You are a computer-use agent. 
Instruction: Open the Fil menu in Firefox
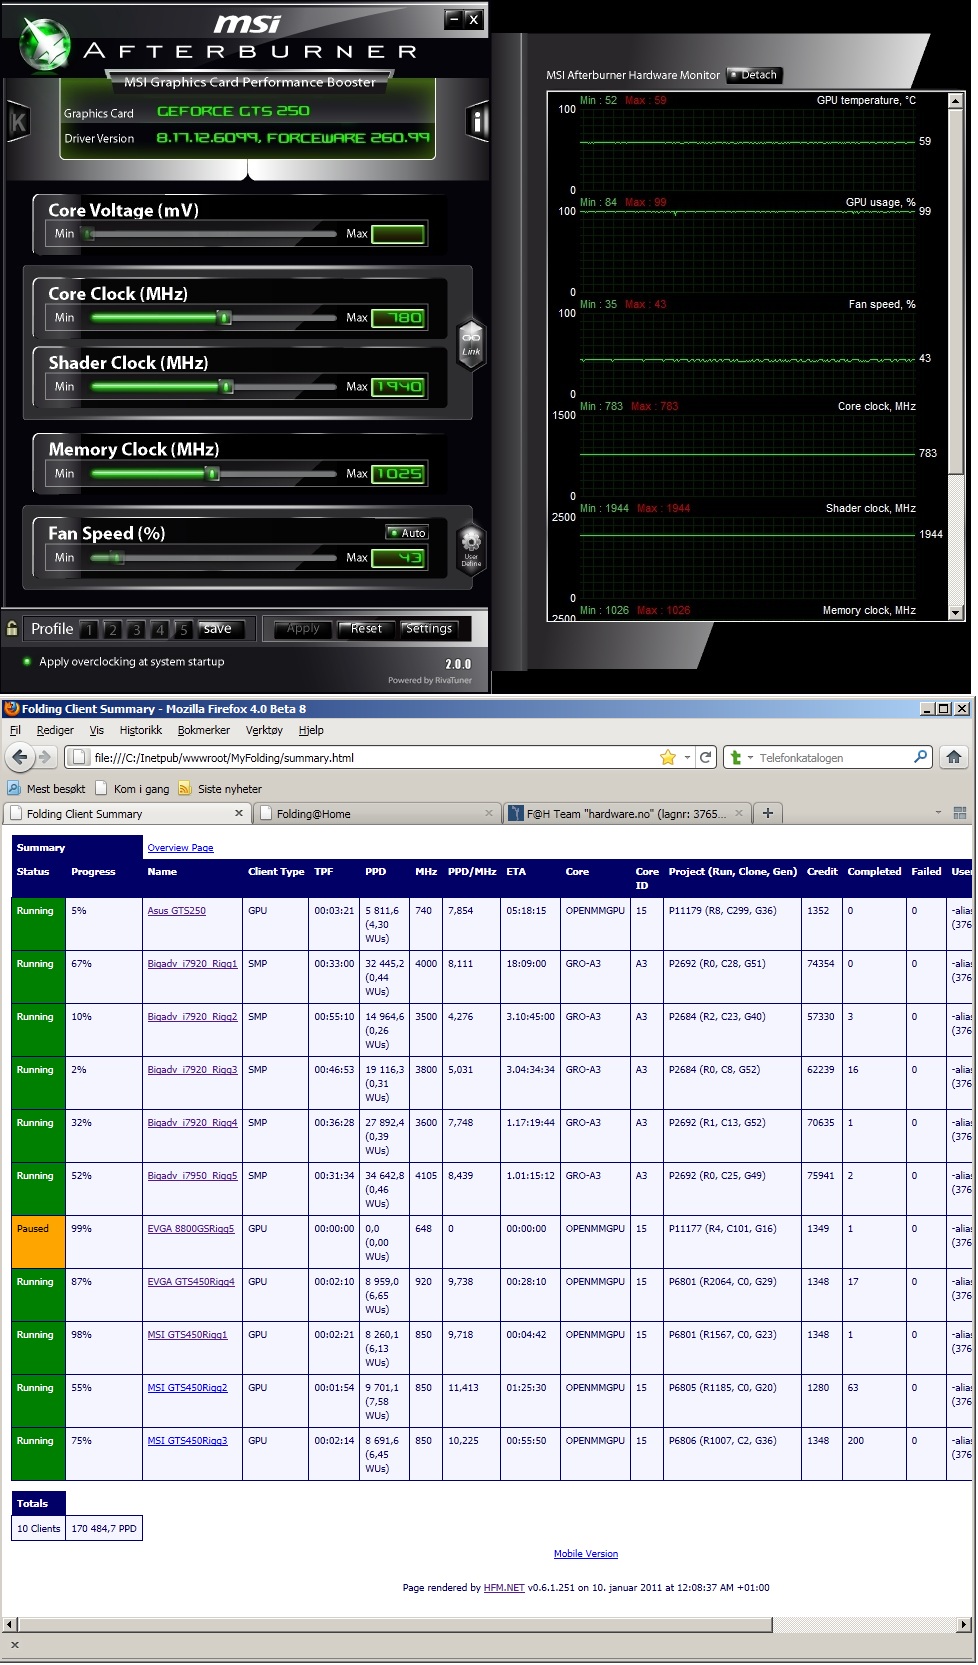[15, 730]
